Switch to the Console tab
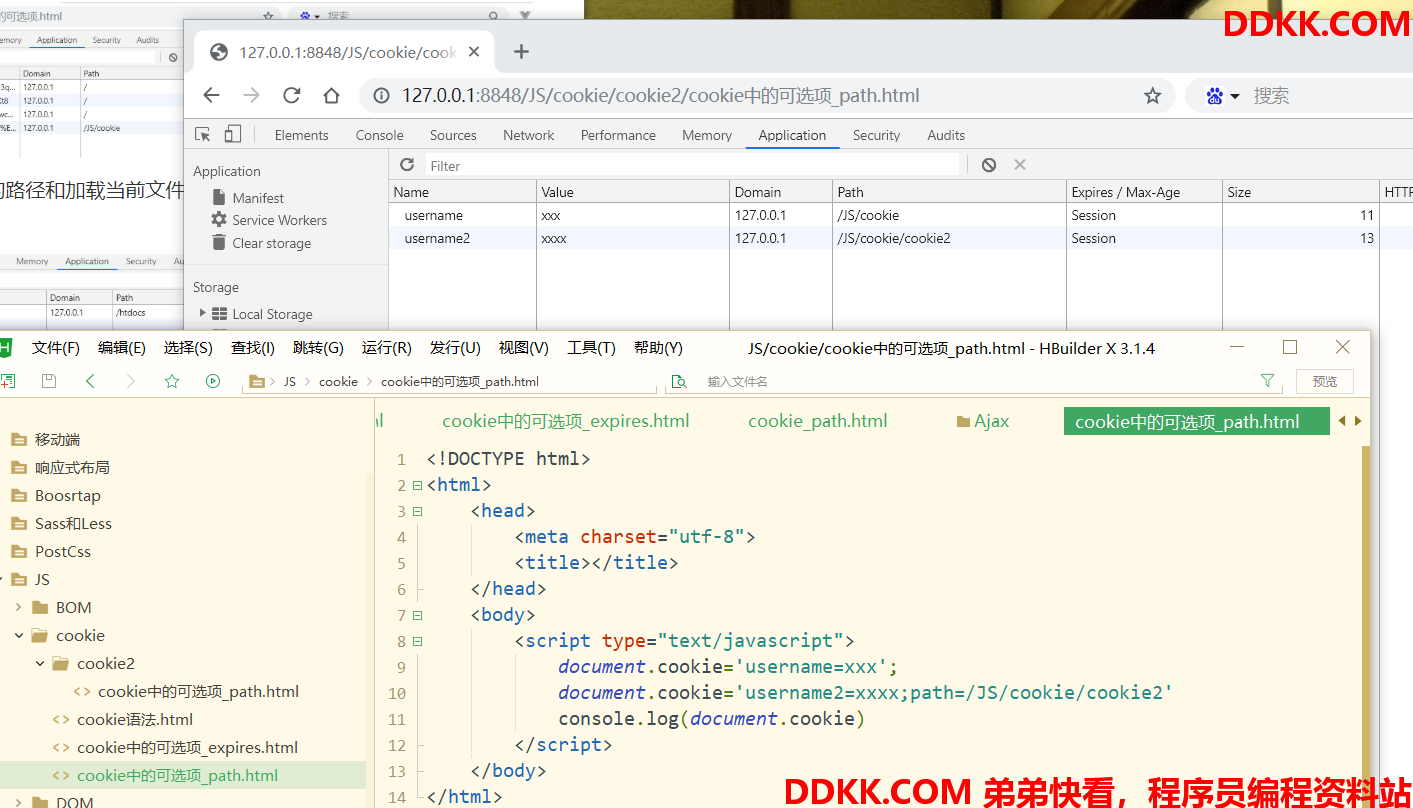Screen dimensions: 1413x808 click(x=380, y=135)
